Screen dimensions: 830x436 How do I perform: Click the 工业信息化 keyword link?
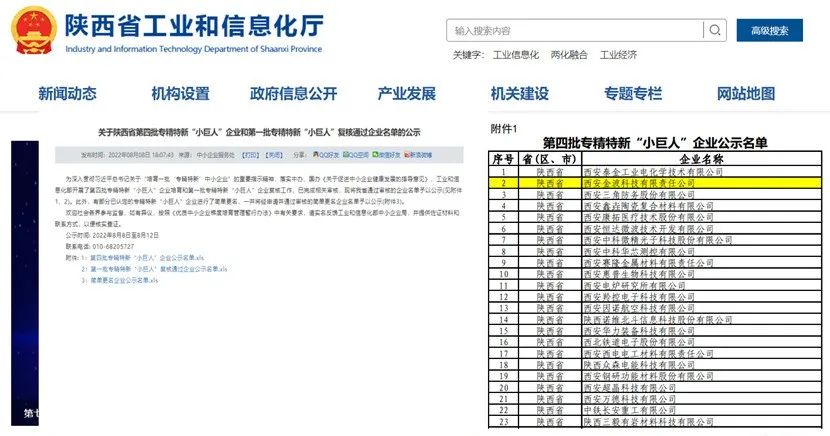coord(516,54)
